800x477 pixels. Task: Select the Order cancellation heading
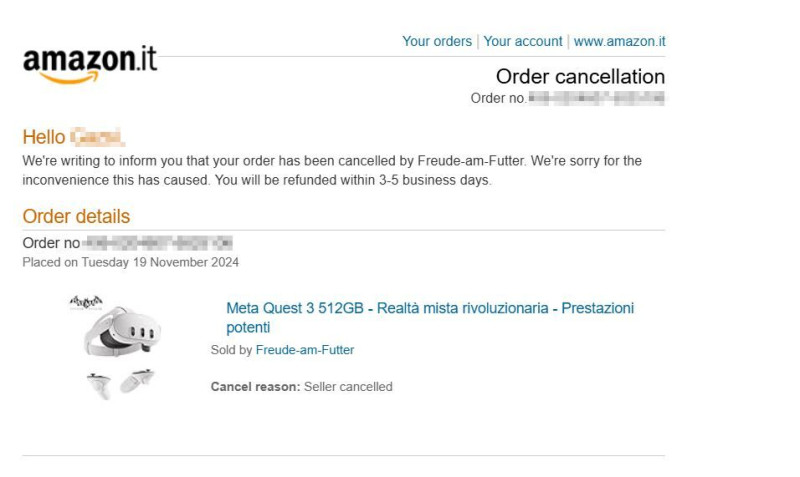(x=580, y=77)
